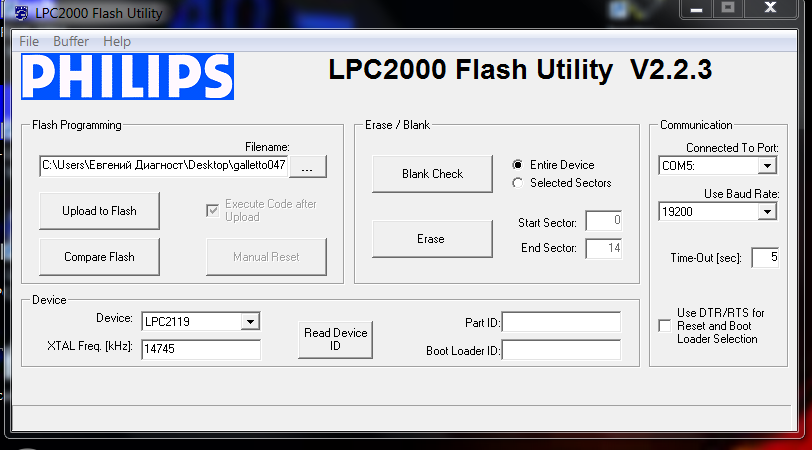This screenshot has width=812, height=450.
Task: Close the LPC2000 Flash Utility window
Action: click(770, 9)
